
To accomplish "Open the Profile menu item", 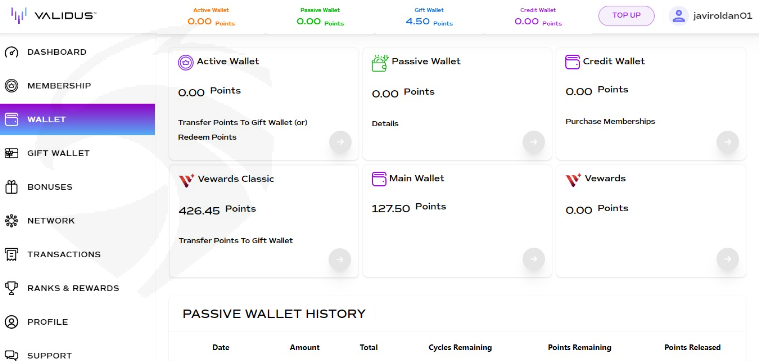I will point(77,322).
